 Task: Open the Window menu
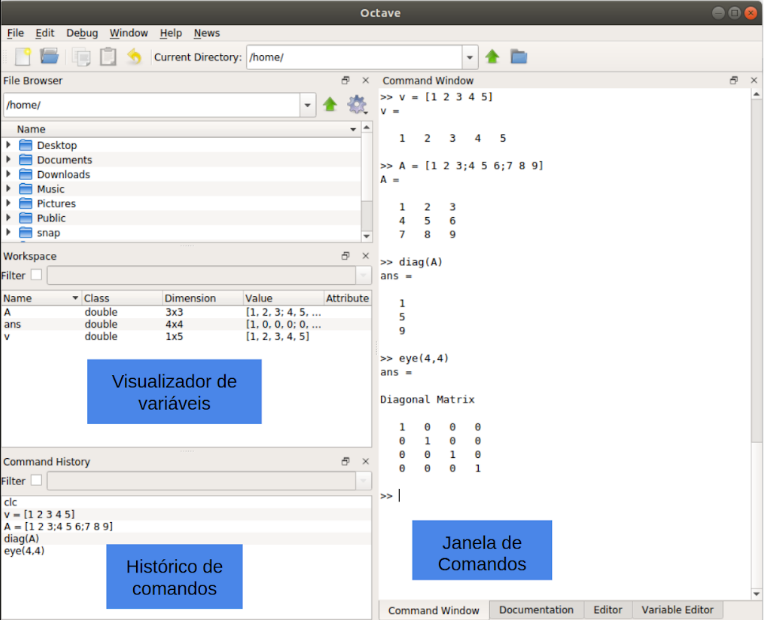pos(129,33)
